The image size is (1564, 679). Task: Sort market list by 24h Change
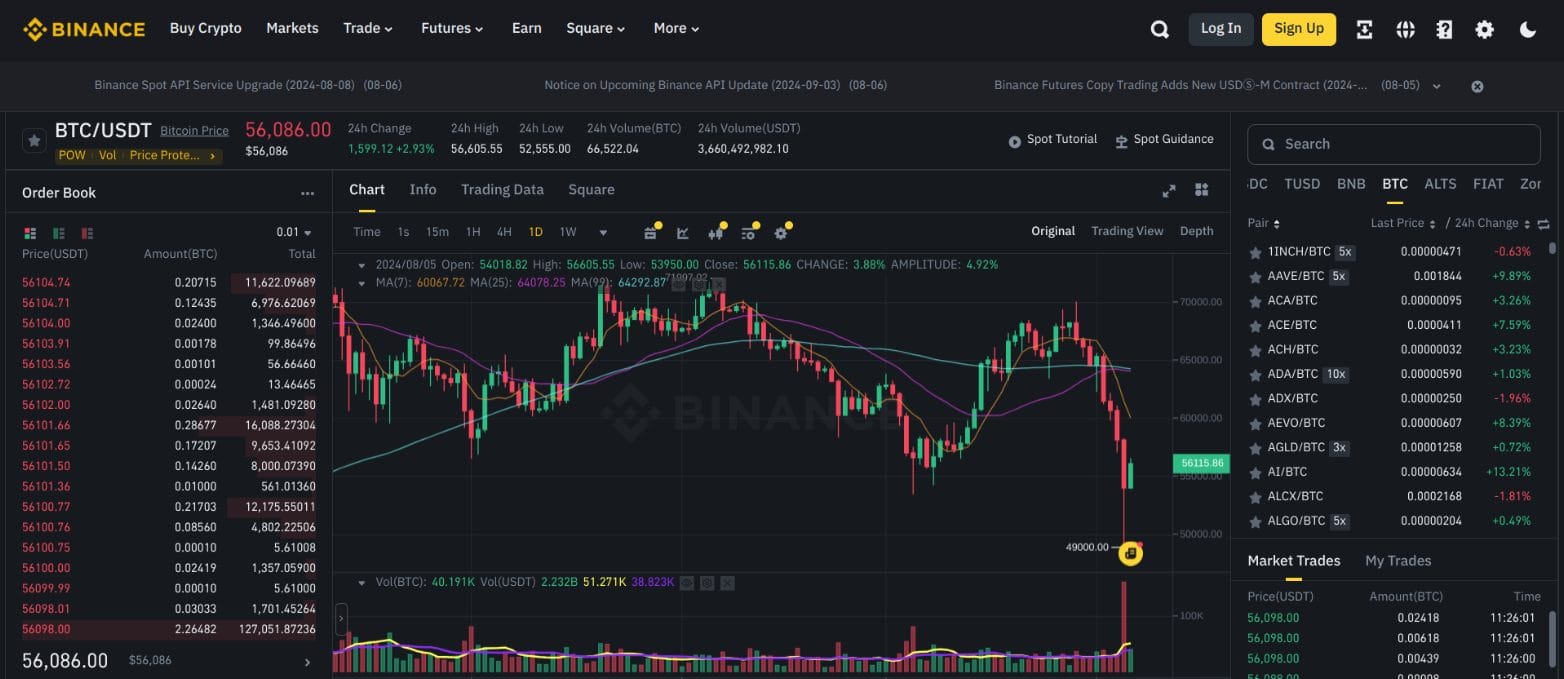click(x=1492, y=223)
